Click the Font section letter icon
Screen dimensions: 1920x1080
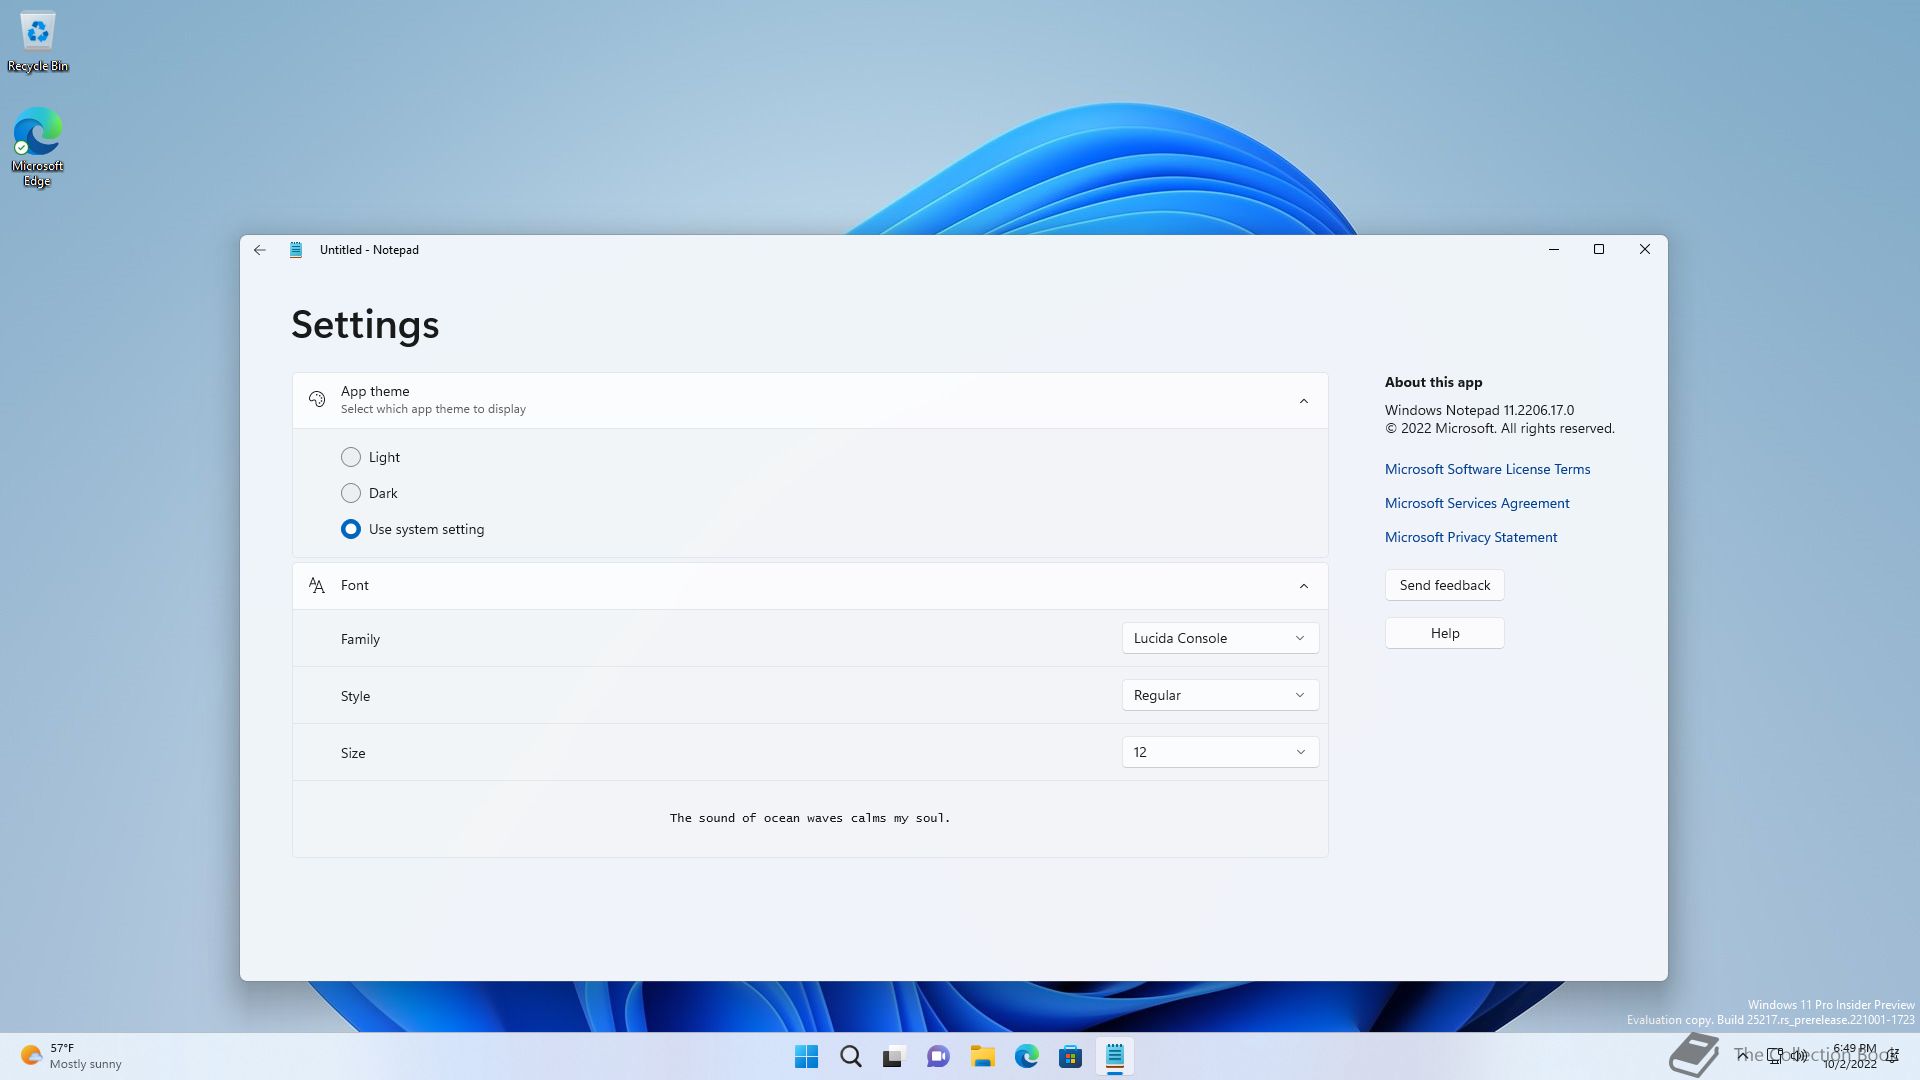click(x=317, y=586)
